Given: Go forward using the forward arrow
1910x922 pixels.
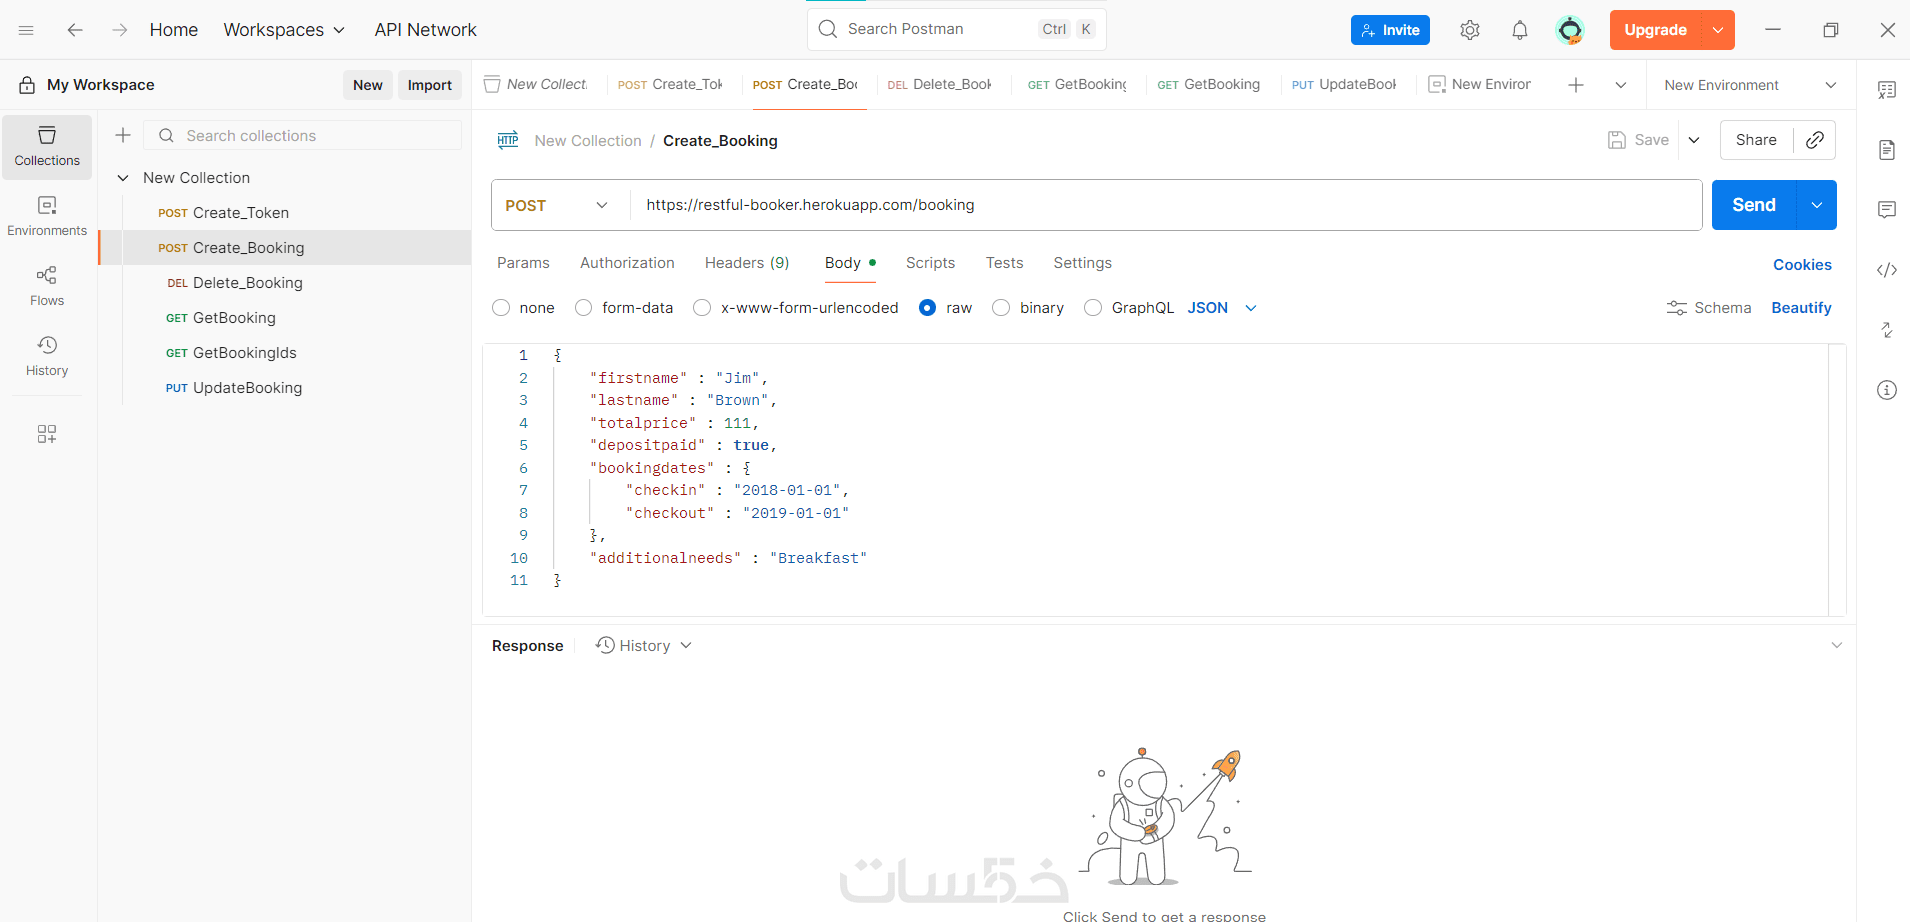Looking at the screenshot, I should (x=120, y=30).
